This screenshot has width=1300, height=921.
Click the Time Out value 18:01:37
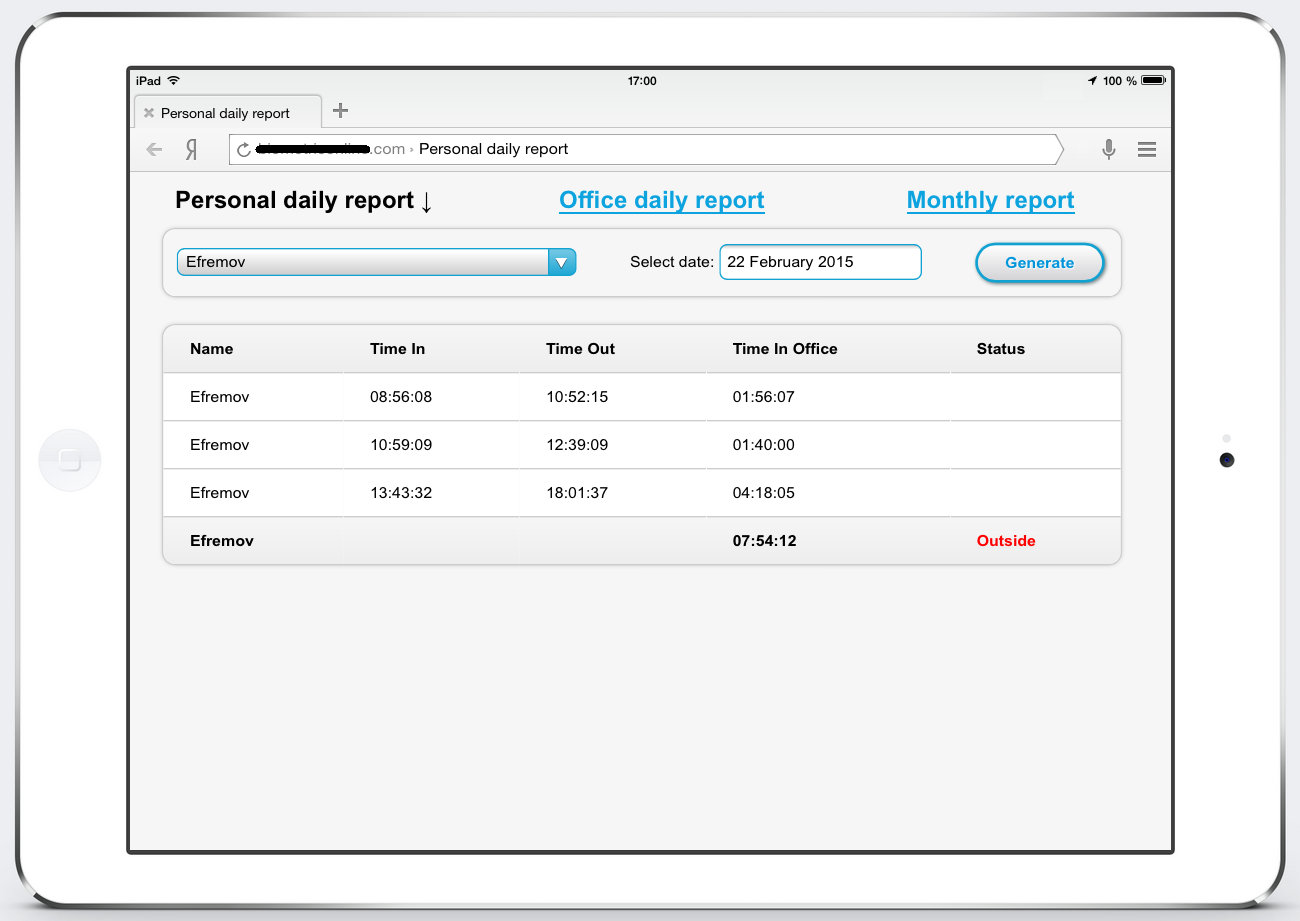pyautogui.click(x=577, y=493)
